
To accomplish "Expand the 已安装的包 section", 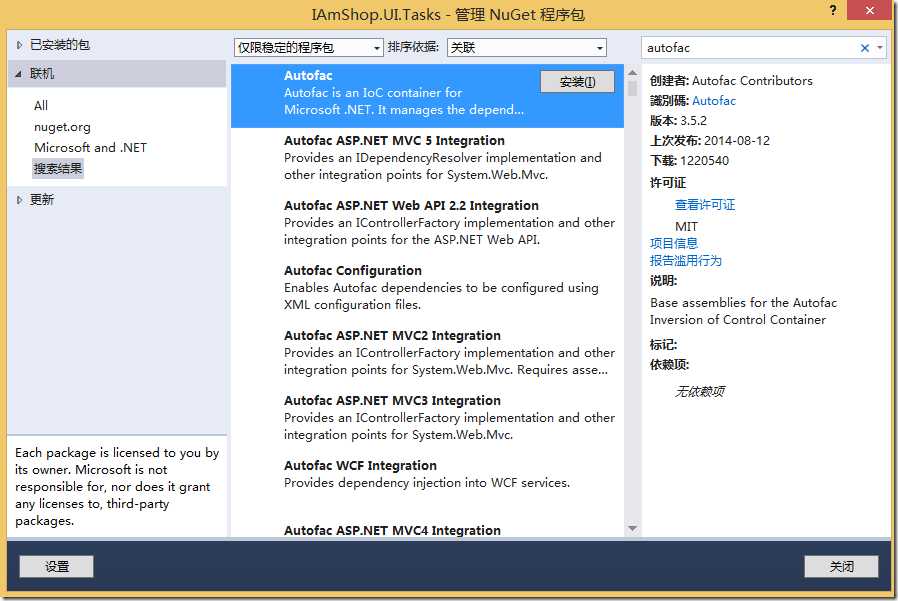I will tap(19, 45).
